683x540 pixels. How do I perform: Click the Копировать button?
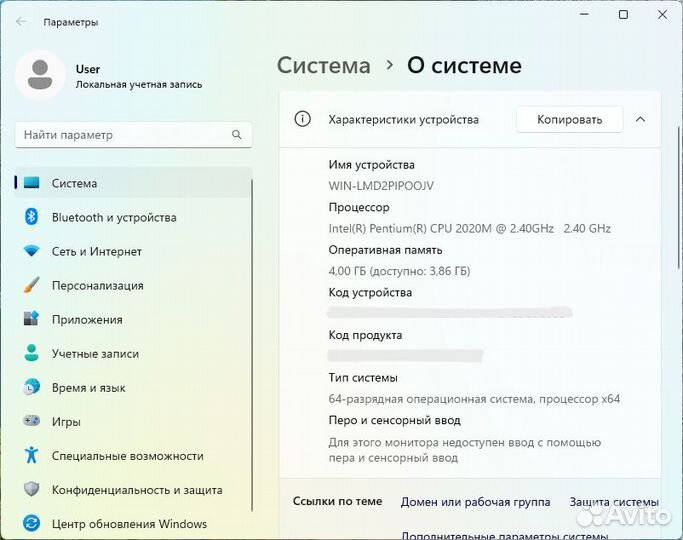coord(569,119)
